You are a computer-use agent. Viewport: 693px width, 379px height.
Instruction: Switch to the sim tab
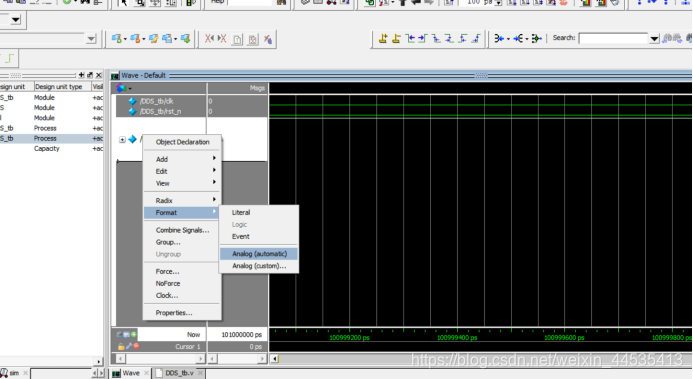coord(14,373)
